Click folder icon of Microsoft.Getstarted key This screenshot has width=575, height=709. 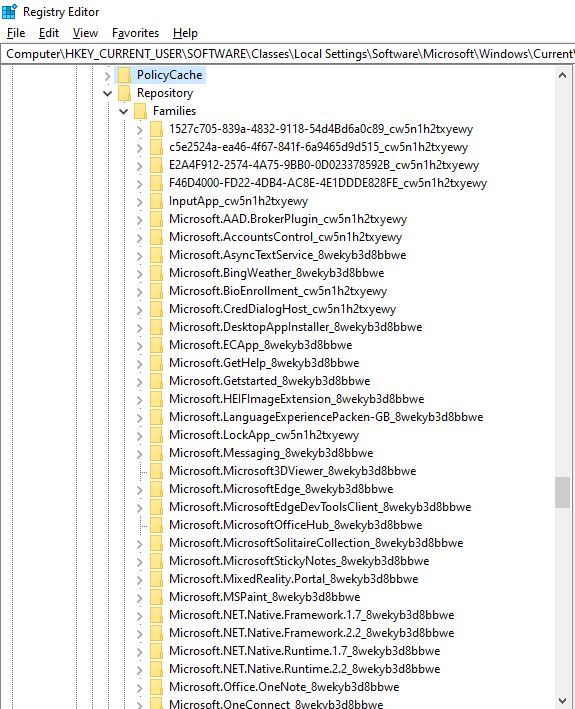click(x=156, y=381)
